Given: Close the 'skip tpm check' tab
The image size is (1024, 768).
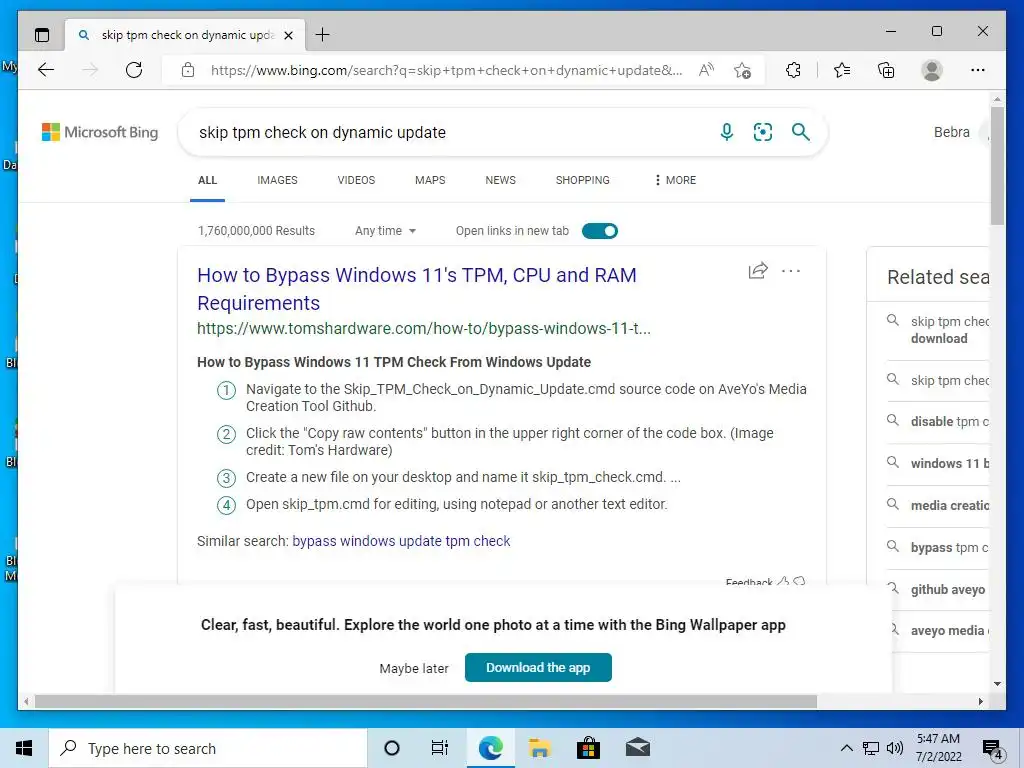Looking at the screenshot, I should pyautogui.click(x=289, y=35).
